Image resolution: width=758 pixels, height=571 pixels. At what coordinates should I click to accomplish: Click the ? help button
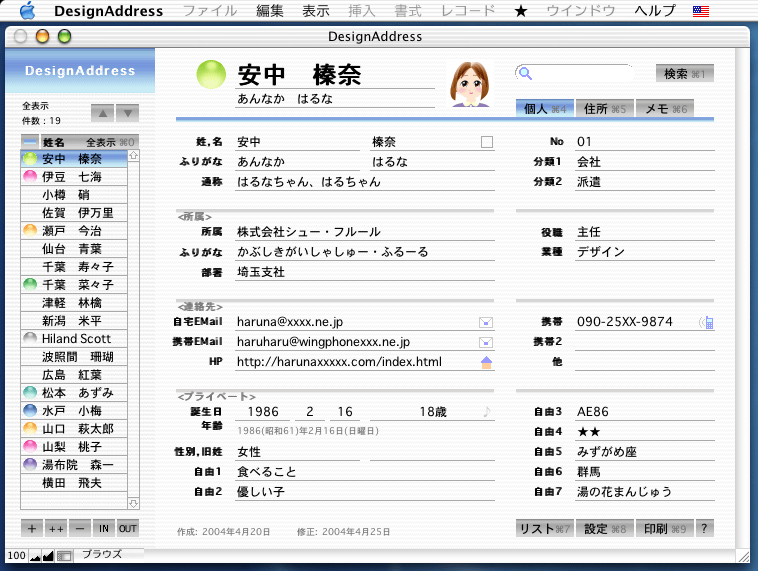[705, 529]
